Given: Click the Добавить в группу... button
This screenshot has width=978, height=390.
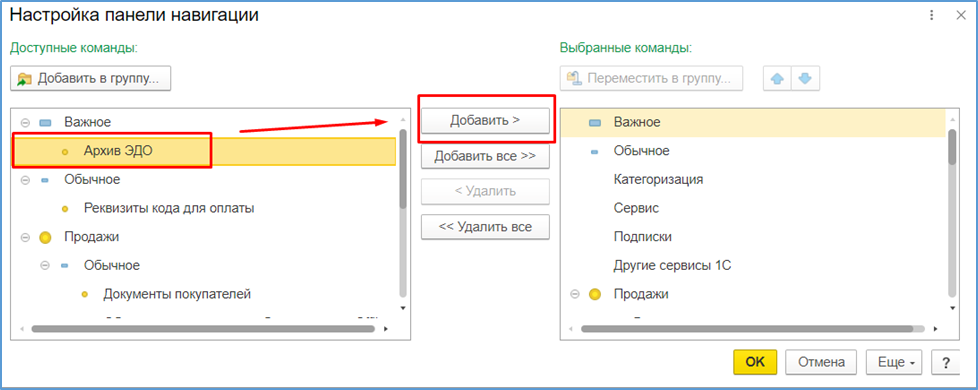Looking at the screenshot, I should click(90, 79).
